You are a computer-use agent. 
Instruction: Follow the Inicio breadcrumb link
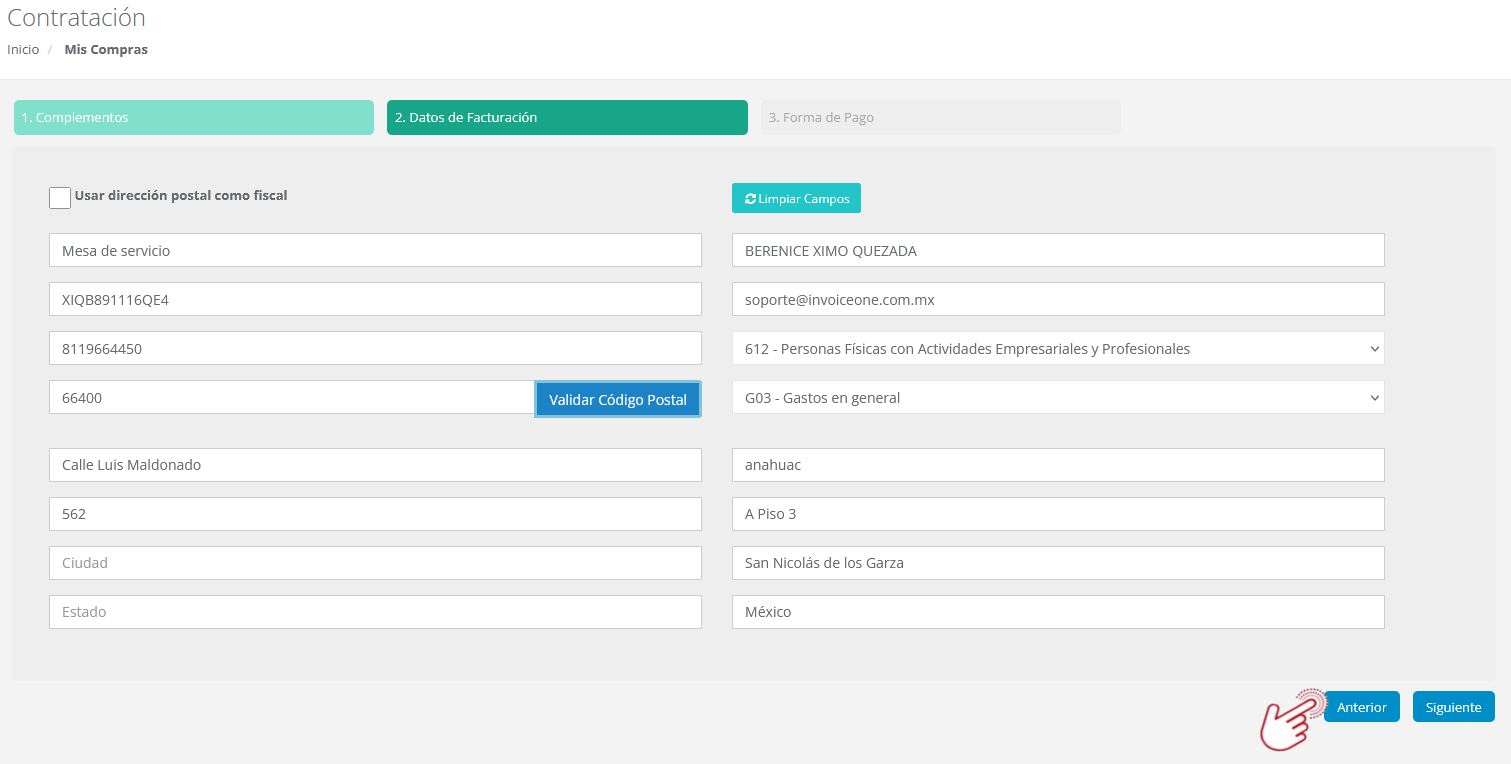(x=23, y=50)
